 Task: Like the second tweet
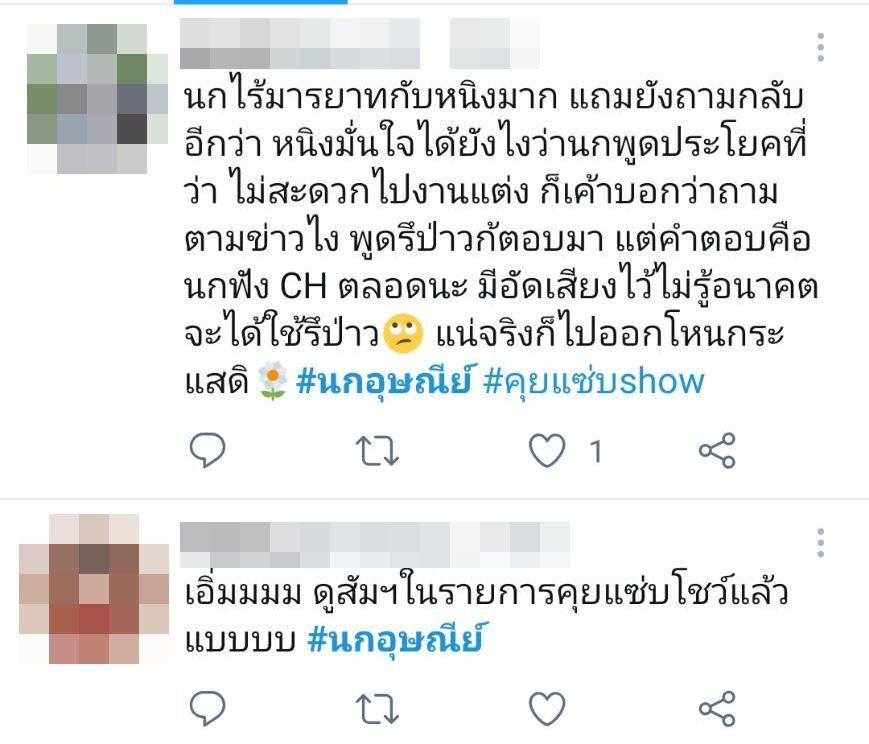[x=547, y=708]
